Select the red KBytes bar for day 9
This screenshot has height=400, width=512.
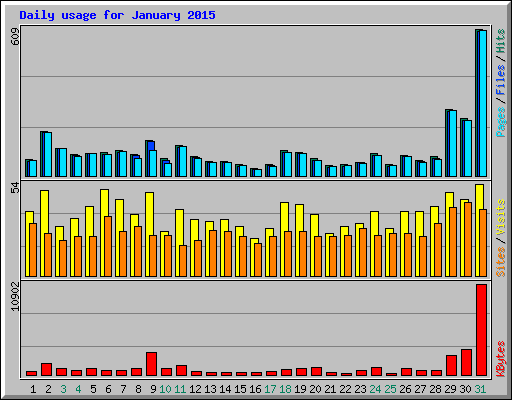pyautogui.click(x=151, y=364)
